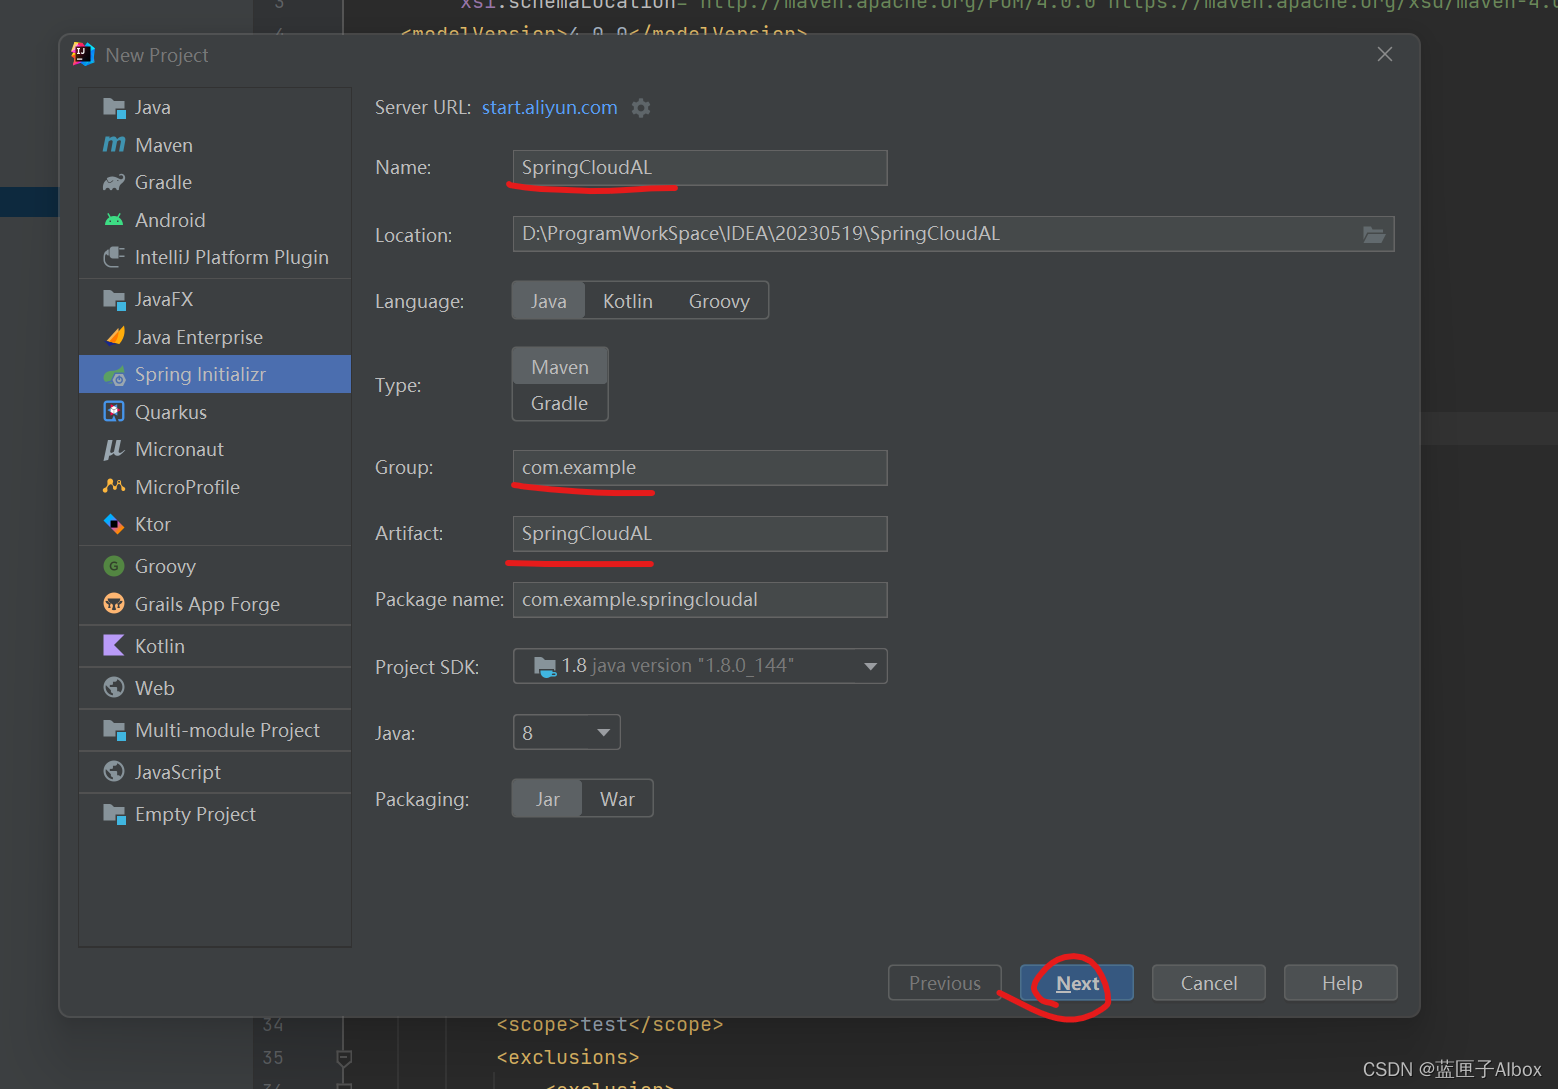Choose Maven as build type
This screenshot has height=1089, width=1558.
[560, 367]
